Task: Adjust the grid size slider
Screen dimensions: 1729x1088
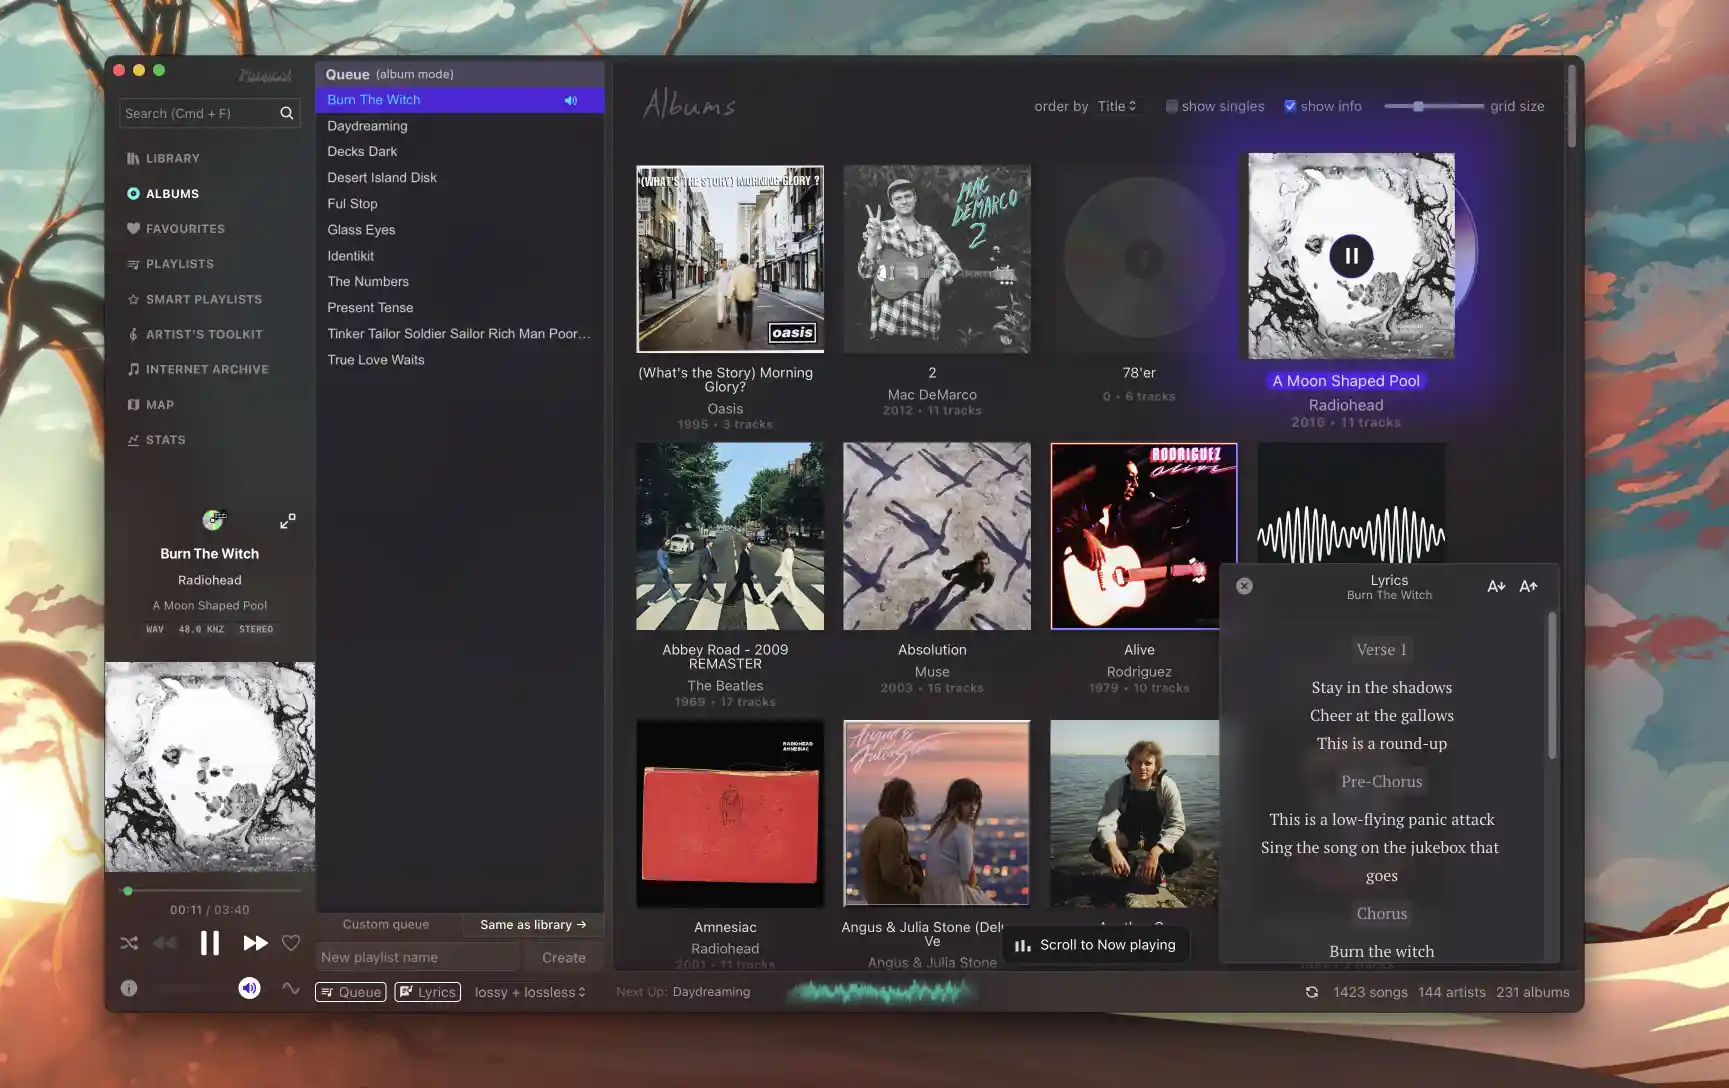Action: (x=1433, y=106)
